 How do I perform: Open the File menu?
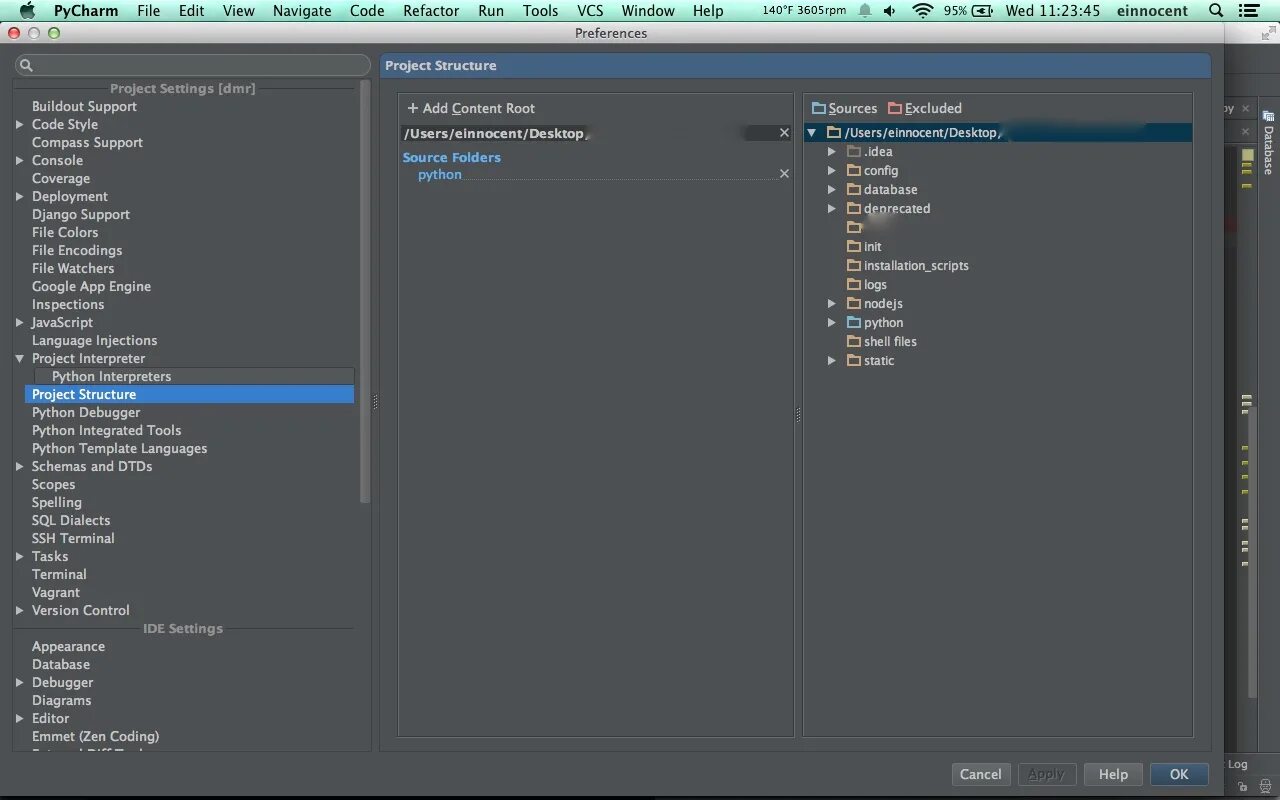click(x=148, y=11)
